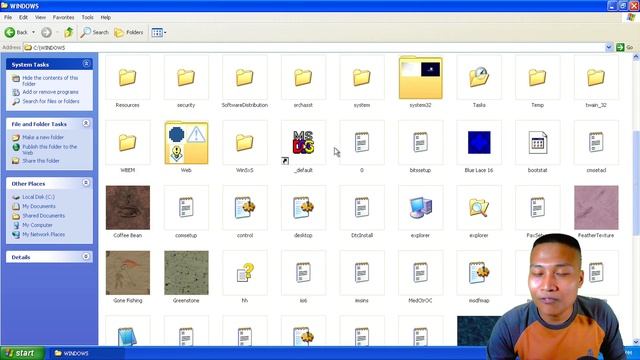Image resolution: width=640 pixels, height=360 pixels.
Task: Toggle the Folders pane button
Action: [129, 32]
